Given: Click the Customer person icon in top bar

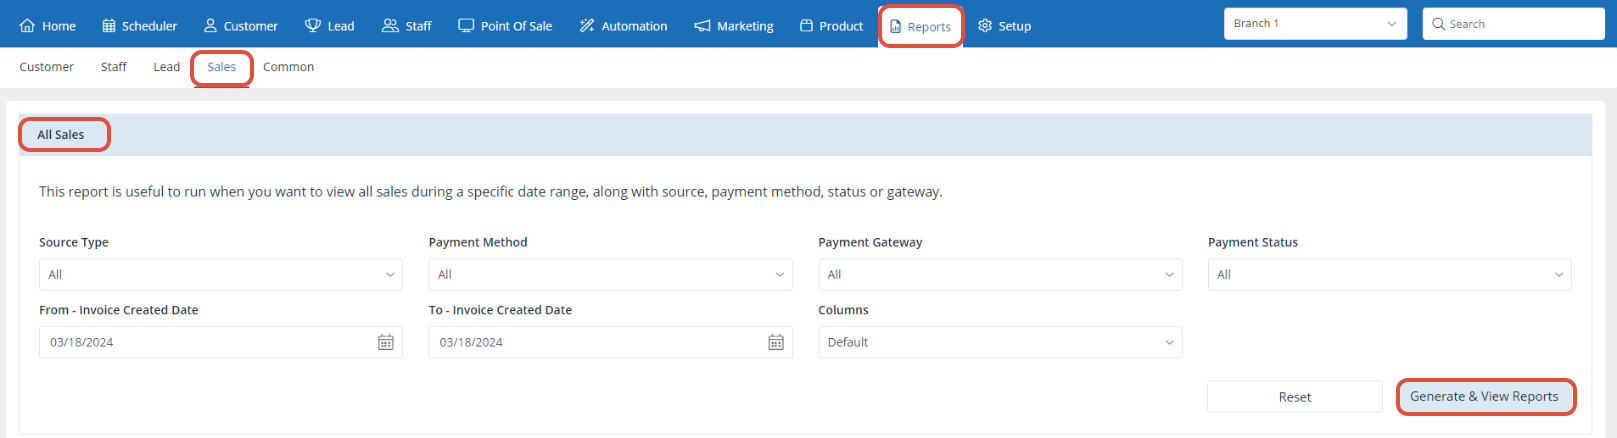Looking at the screenshot, I should (210, 26).
